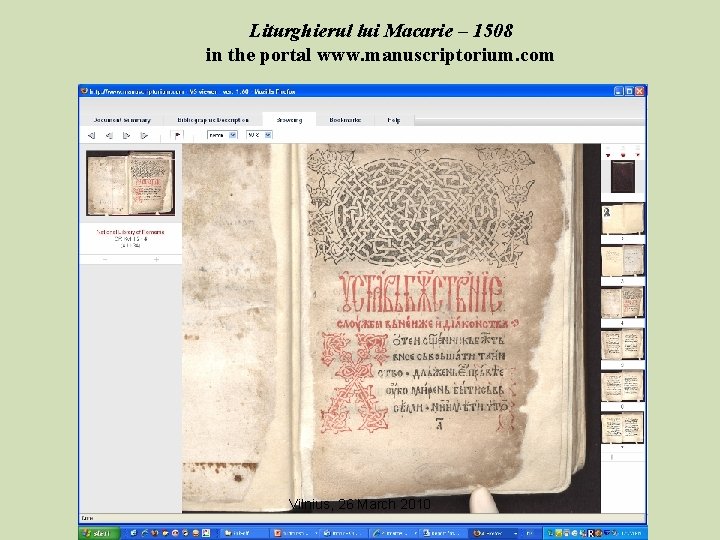Open the Document Summary tab
The image size is (720, 540).
122,120
